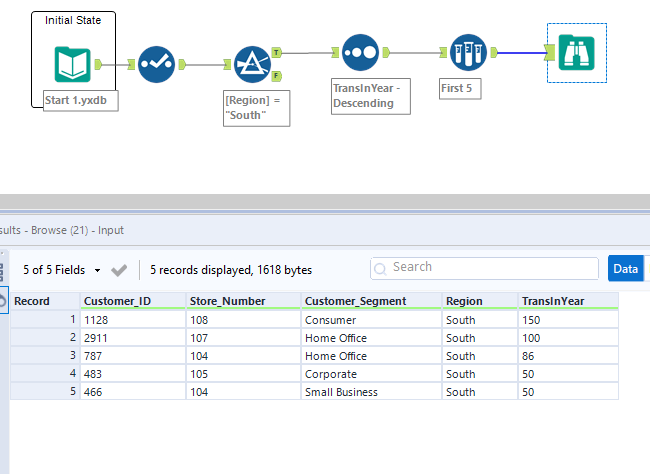The image size is (650, 474).
Task: Click the 'First 5' annotation
Action: tap(460, 89)
